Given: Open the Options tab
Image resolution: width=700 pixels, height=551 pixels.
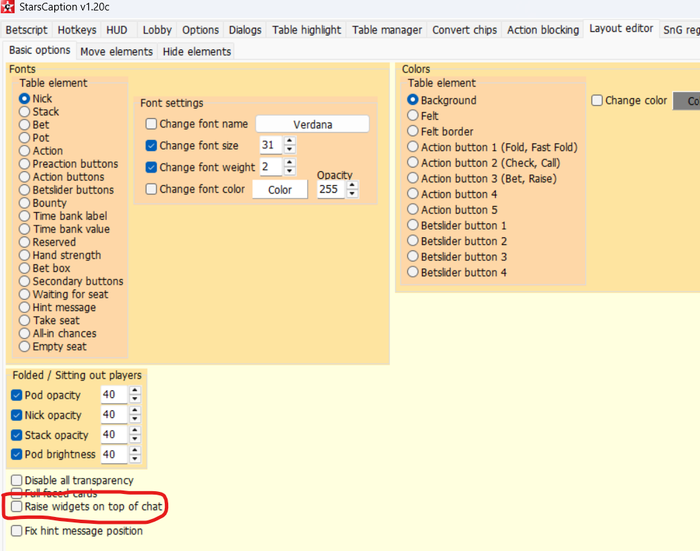Looking at the screenshot, I should (x=200, y=30).
